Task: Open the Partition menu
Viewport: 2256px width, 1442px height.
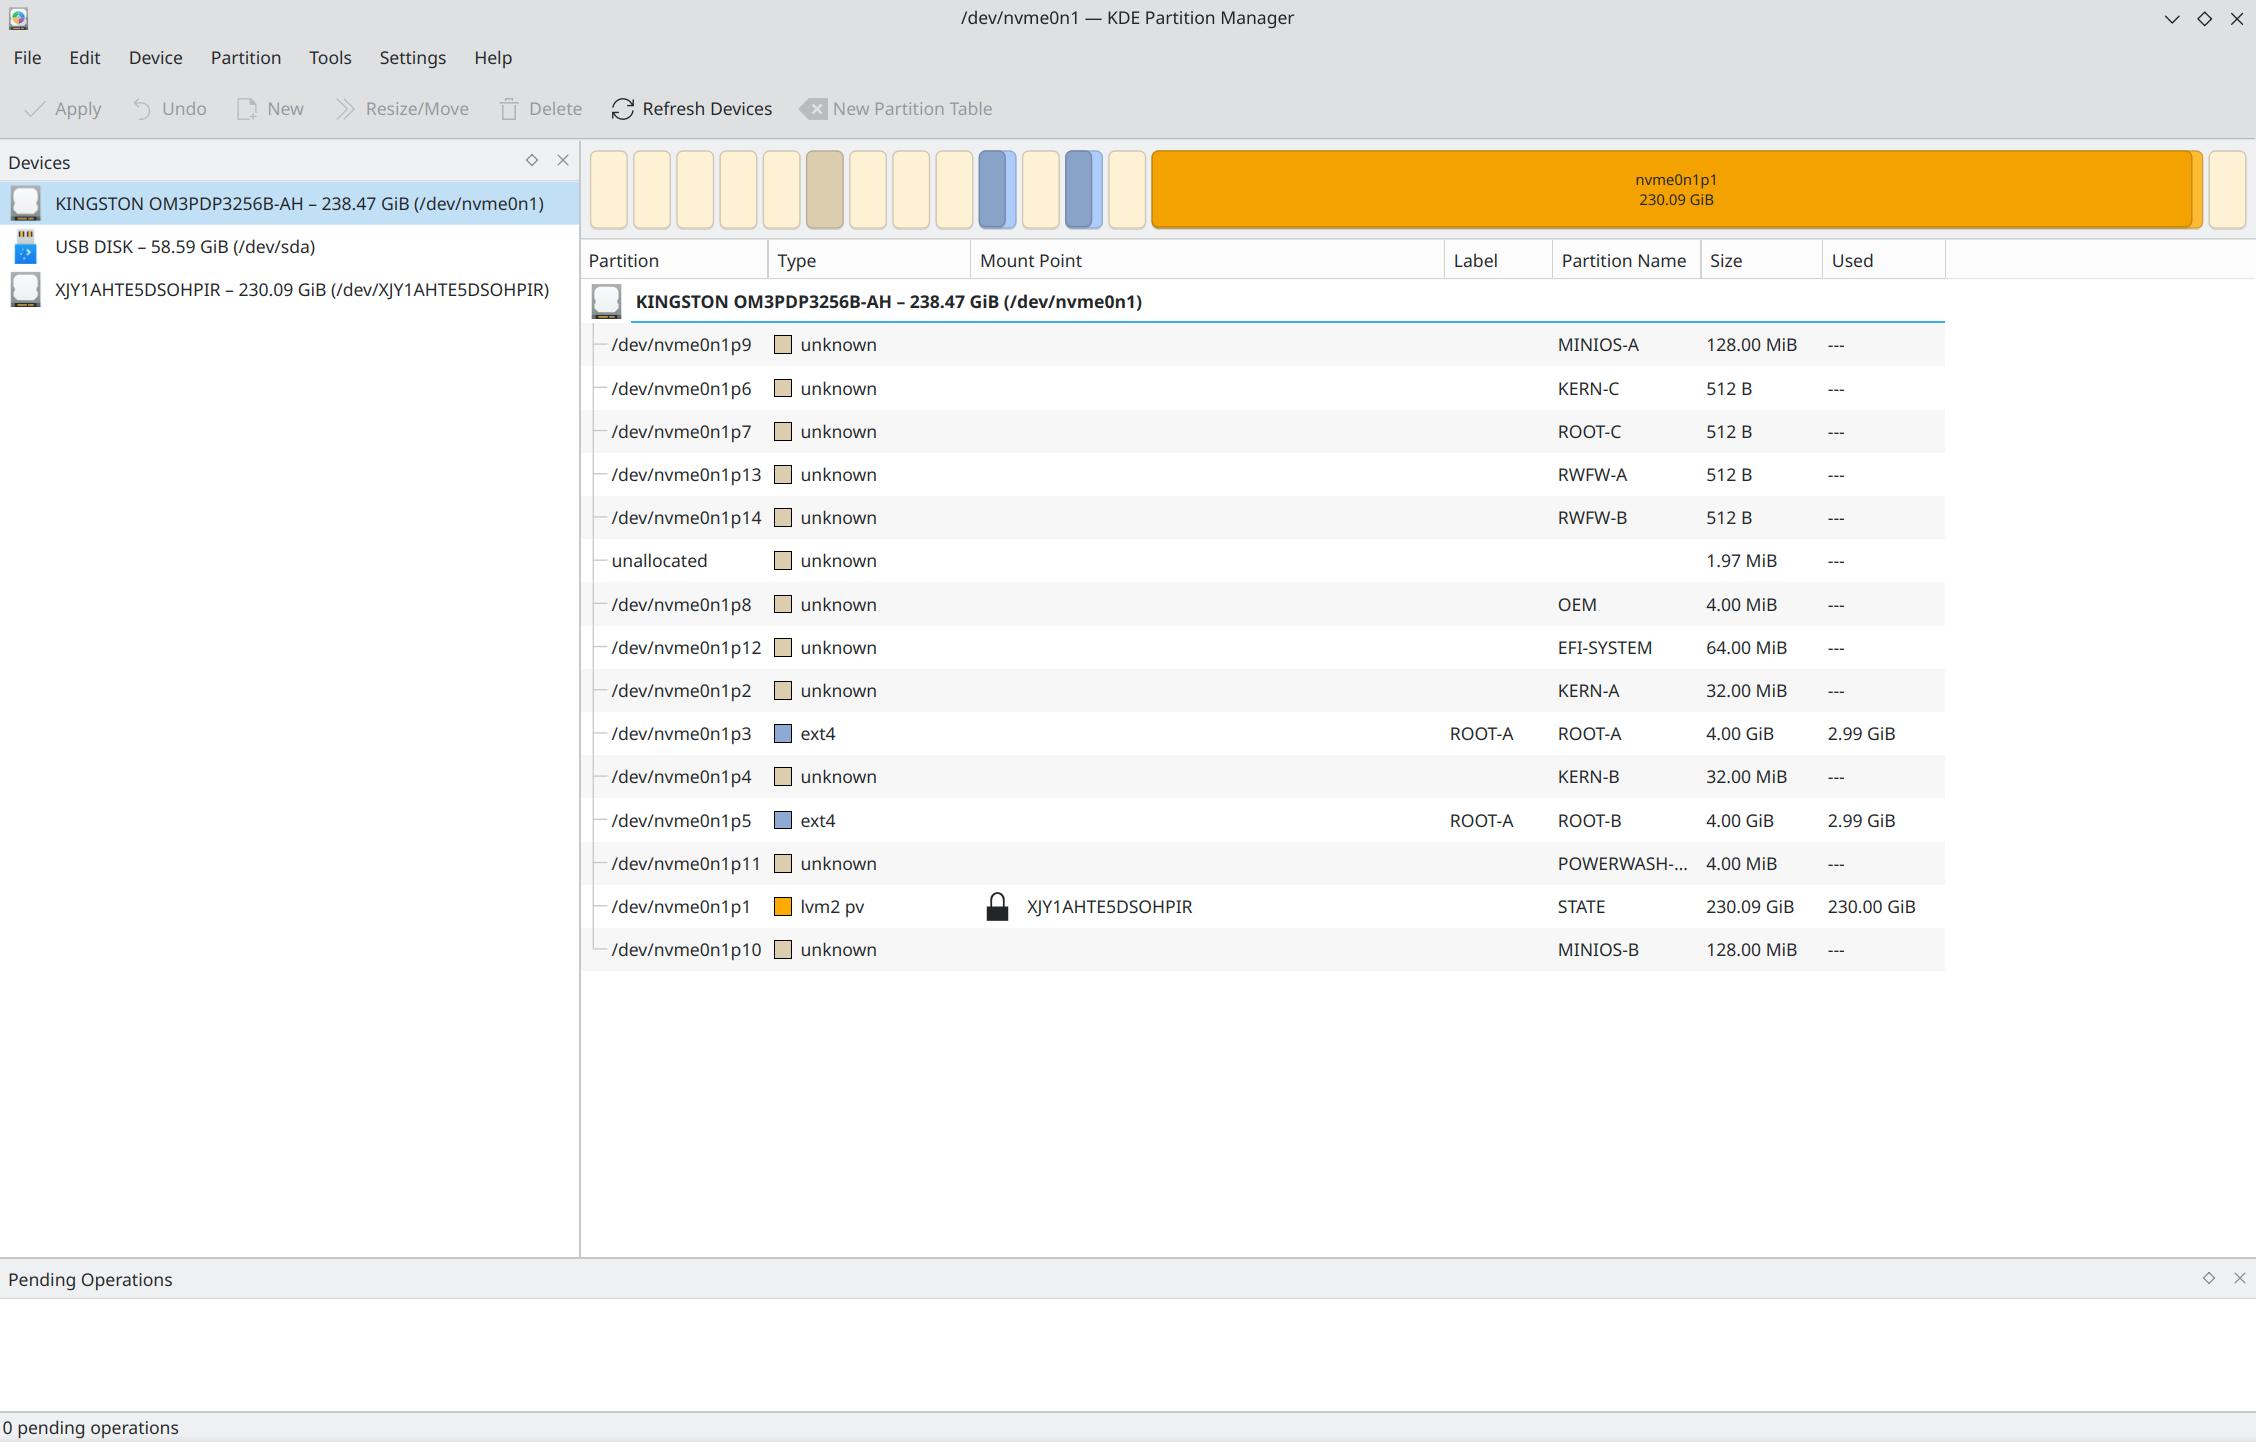Action: pos(245,58)
